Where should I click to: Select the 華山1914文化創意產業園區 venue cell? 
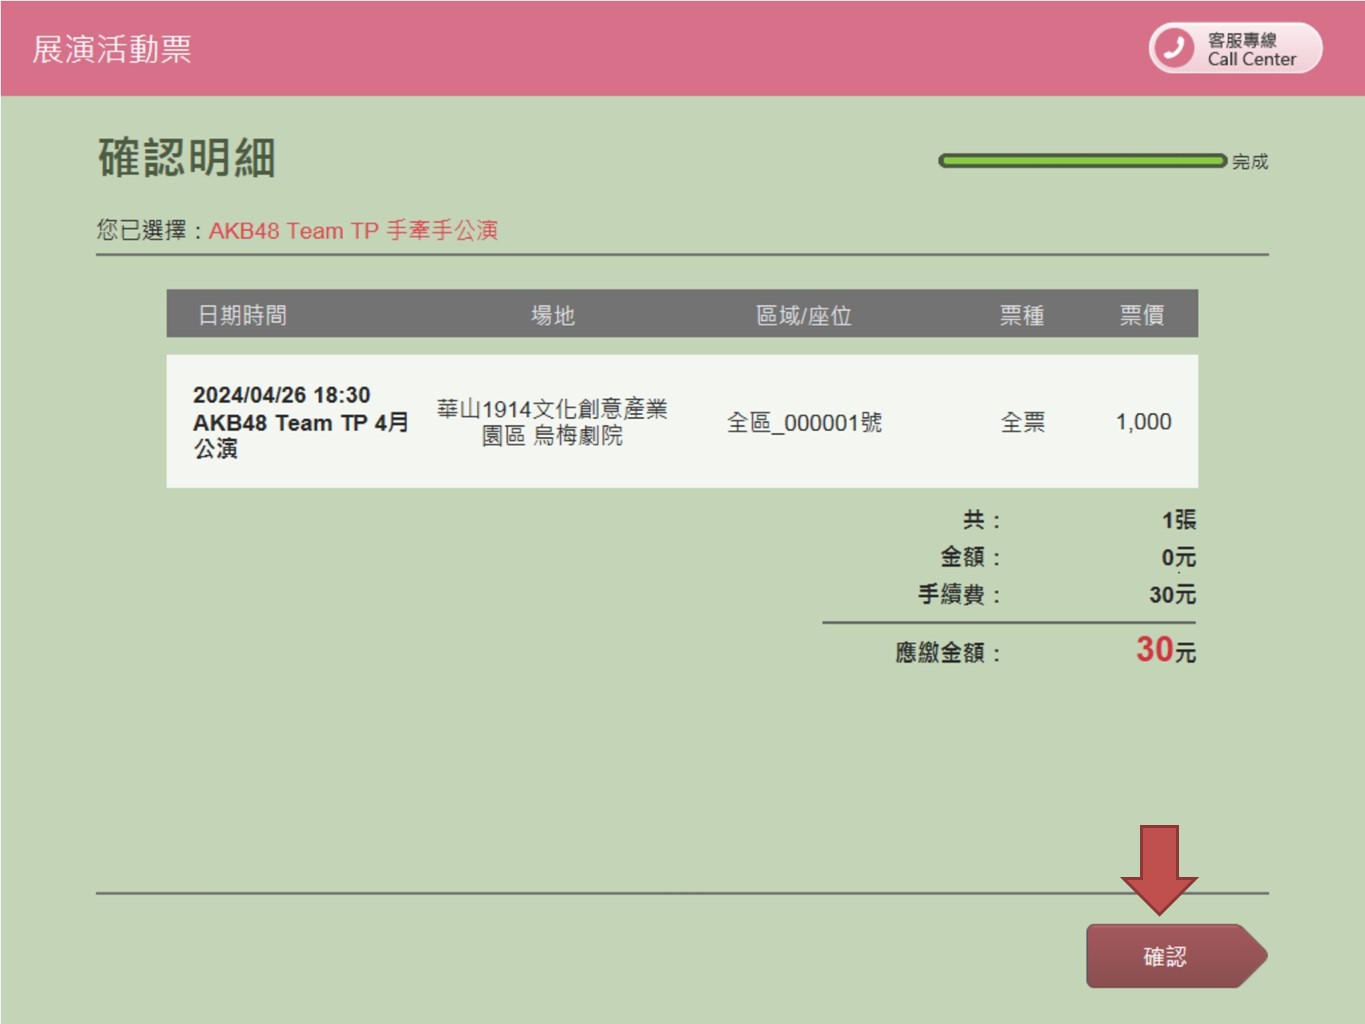click(552, 422)
